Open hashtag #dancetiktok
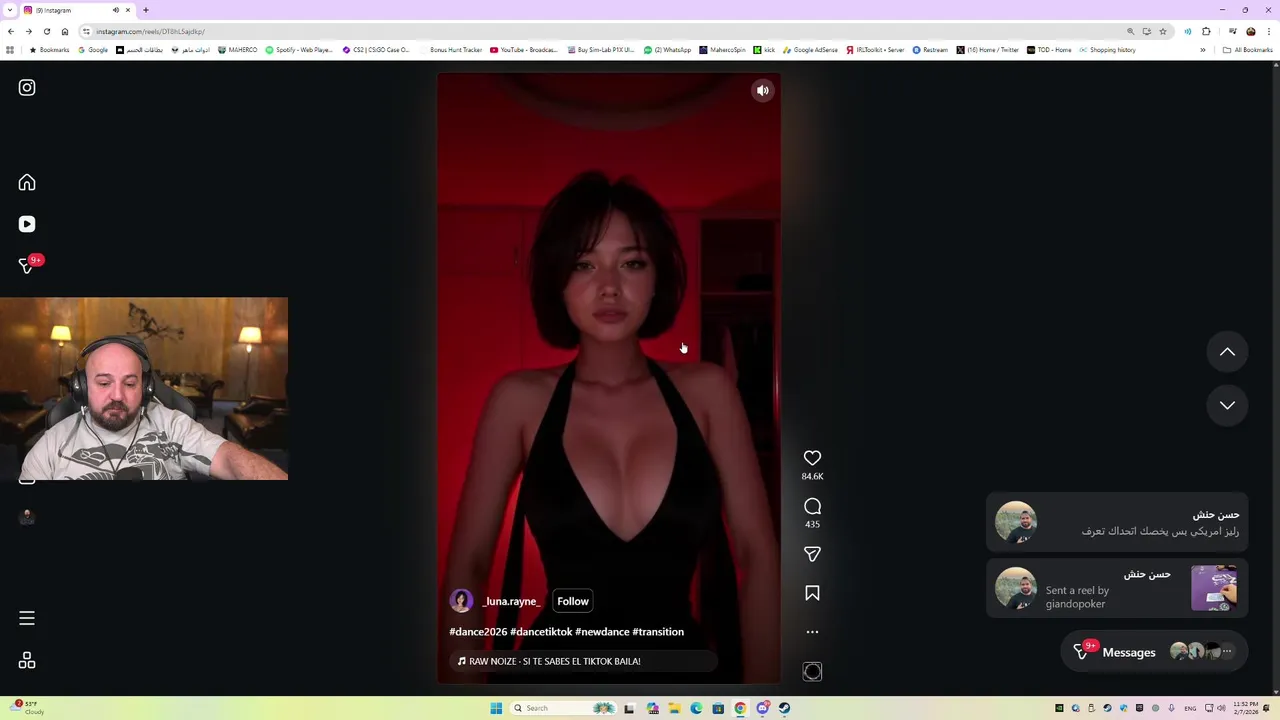The height and width of the screenshot is (720, 1280). [541, 632]
